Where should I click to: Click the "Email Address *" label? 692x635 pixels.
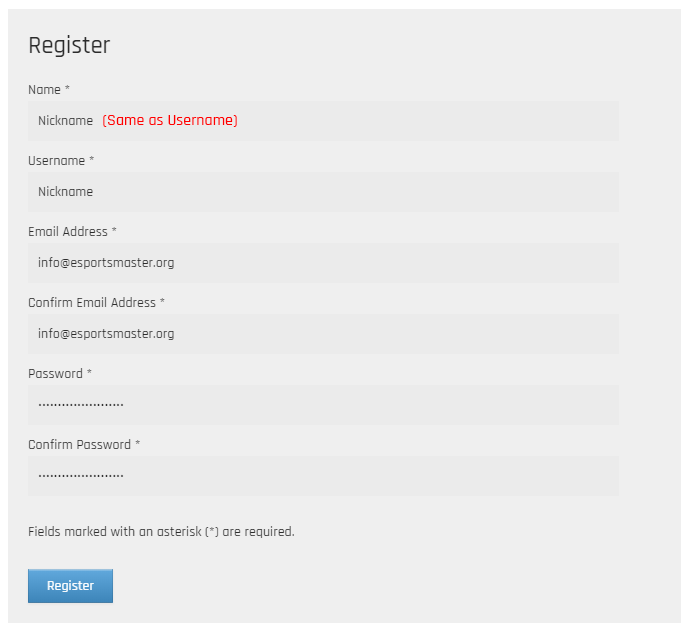(72, 232)
